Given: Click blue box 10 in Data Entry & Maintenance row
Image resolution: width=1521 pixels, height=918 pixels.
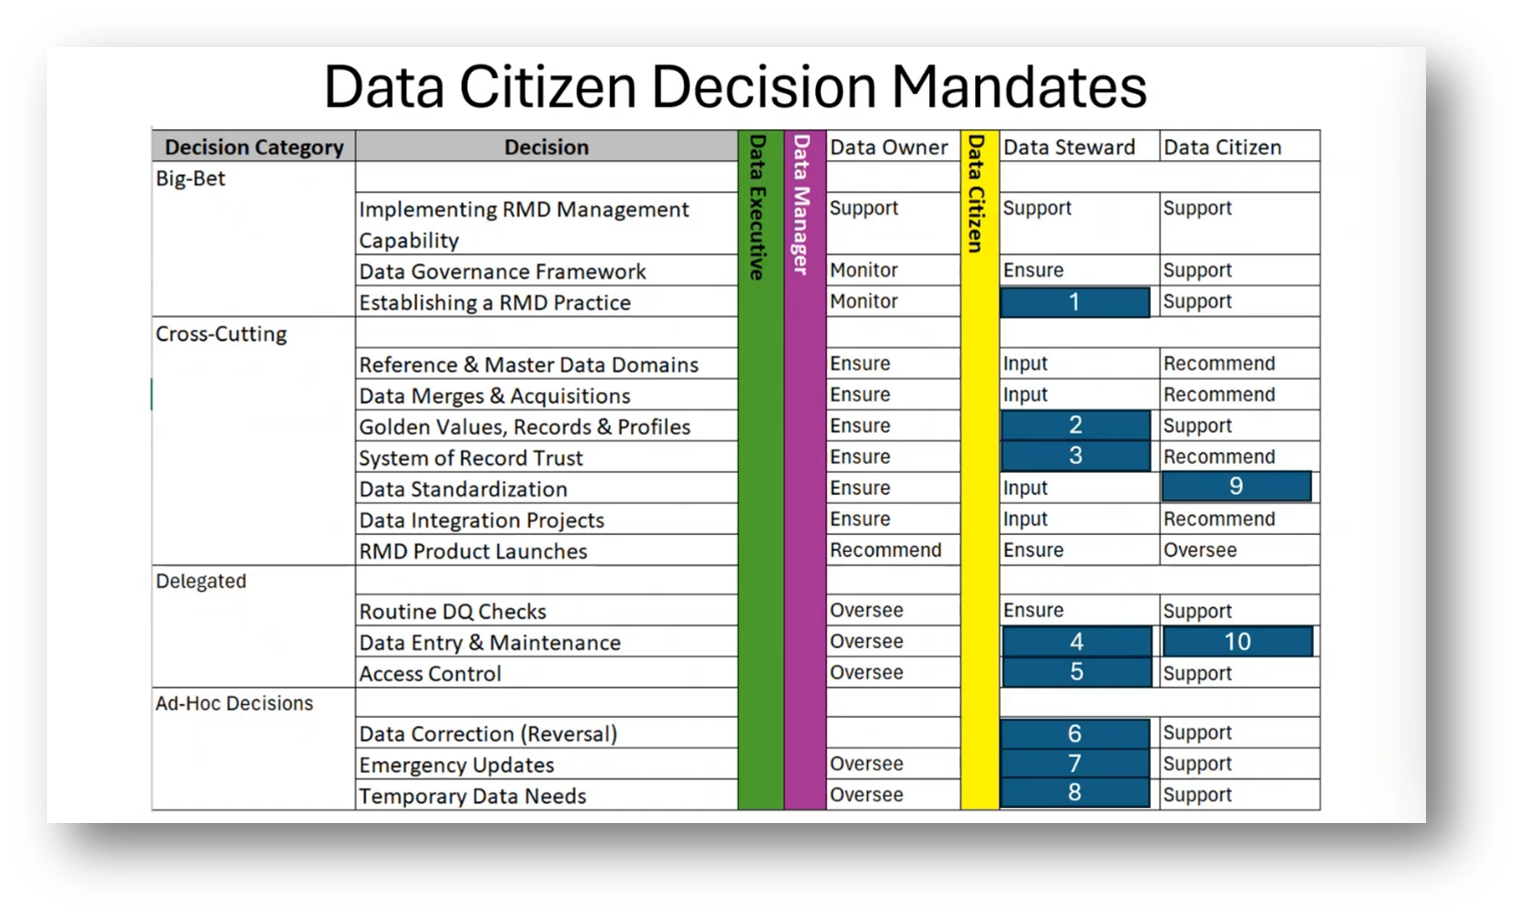Looking at the screenshot, I should click(x=1238, y=641).
